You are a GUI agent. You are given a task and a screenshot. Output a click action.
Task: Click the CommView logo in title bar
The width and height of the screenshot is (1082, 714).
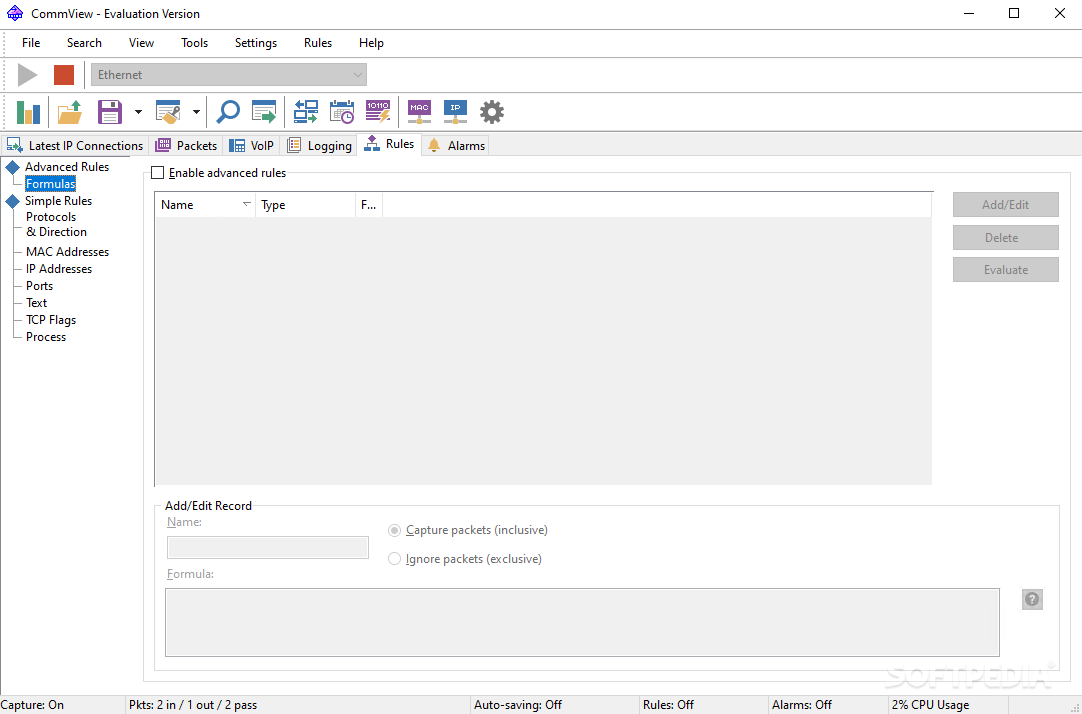[14, 13]
